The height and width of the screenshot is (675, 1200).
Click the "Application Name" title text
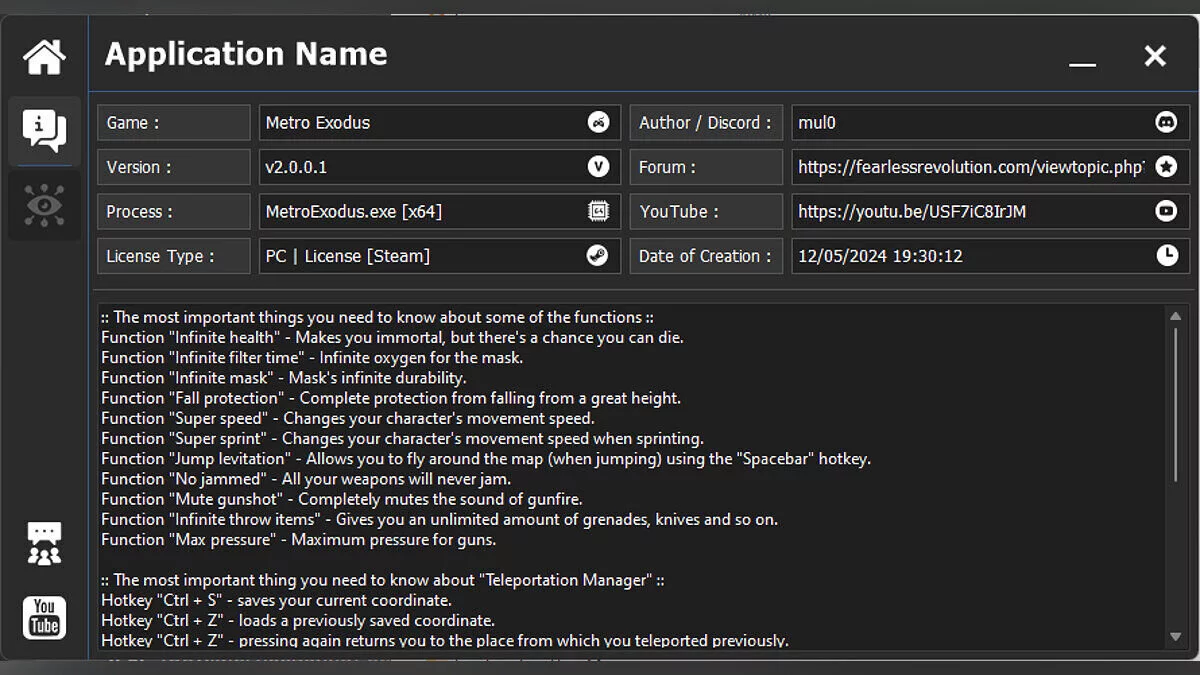point(246,54)
